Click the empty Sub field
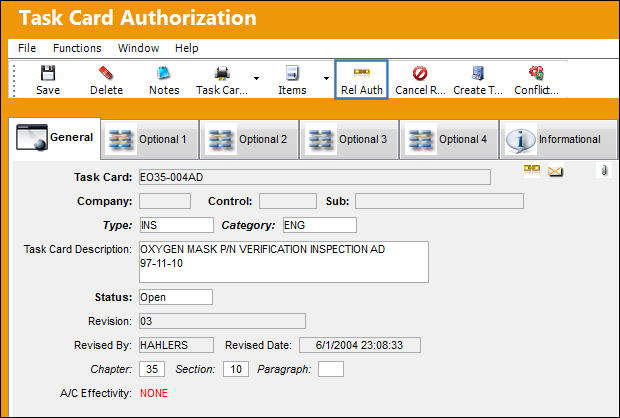Image resolution: width=620 pixels, height=418 pixels. pos(439,201)
